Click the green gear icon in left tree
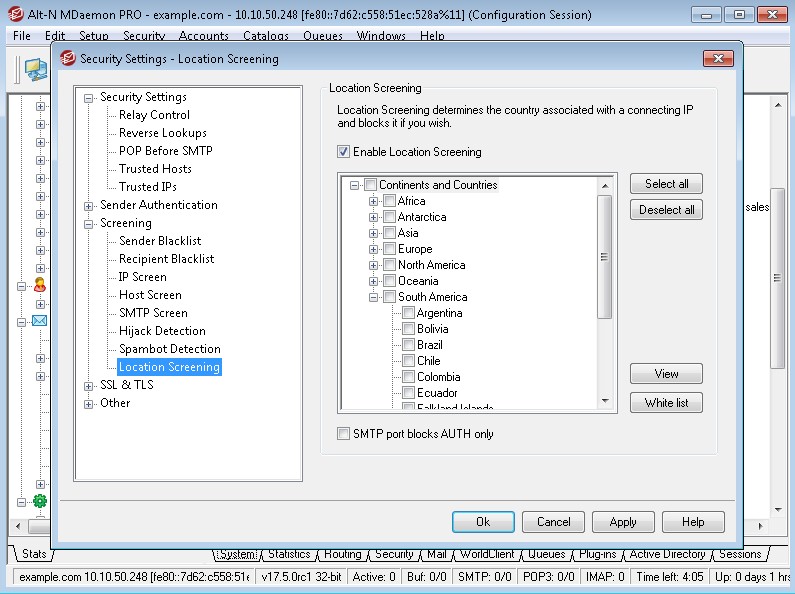This screenshot has width=795, height=594. coord(40,501)
